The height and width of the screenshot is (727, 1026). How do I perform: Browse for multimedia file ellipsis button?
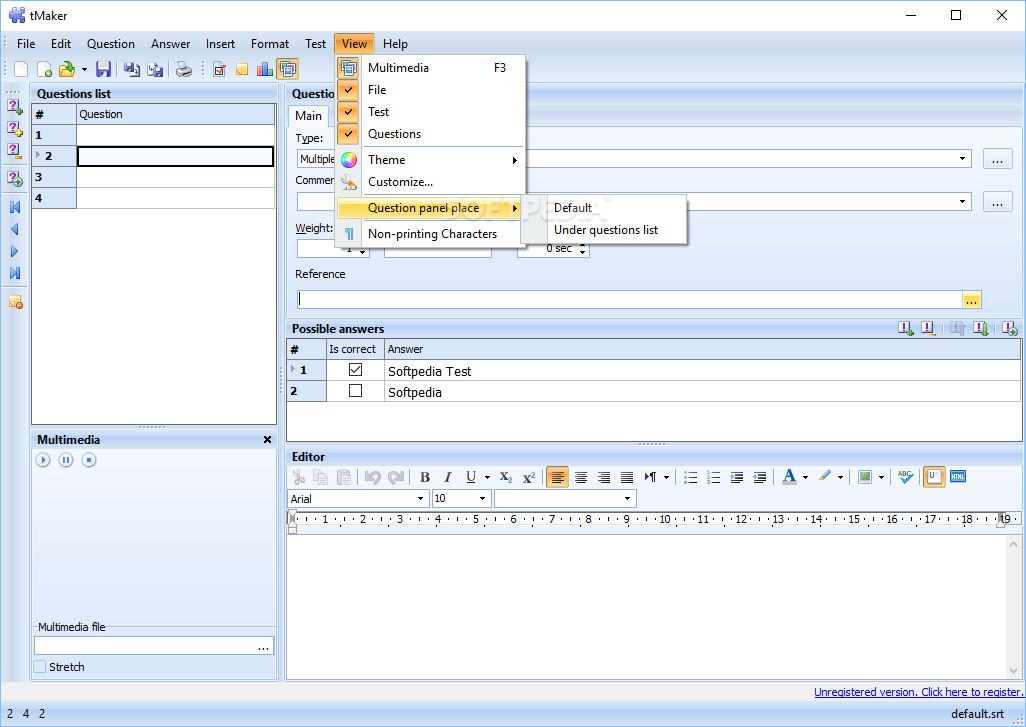[263, 647]
